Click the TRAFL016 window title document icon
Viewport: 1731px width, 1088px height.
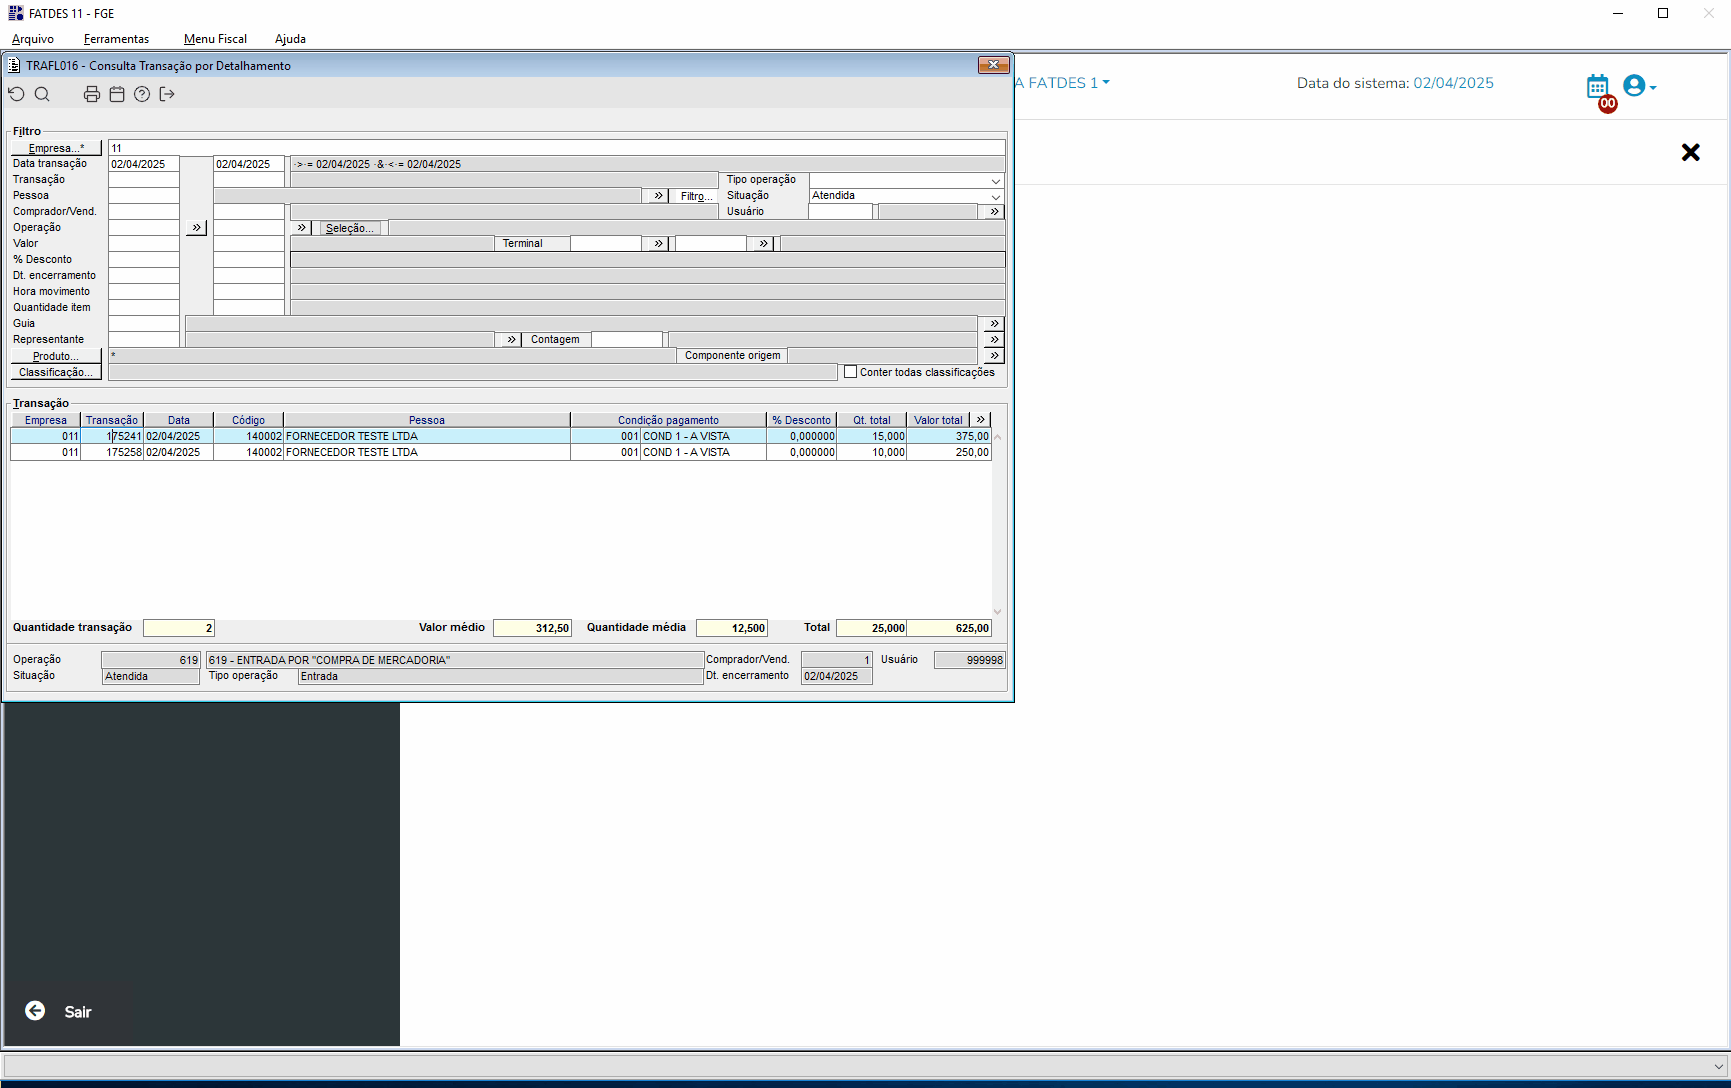[x=14, y=65]
